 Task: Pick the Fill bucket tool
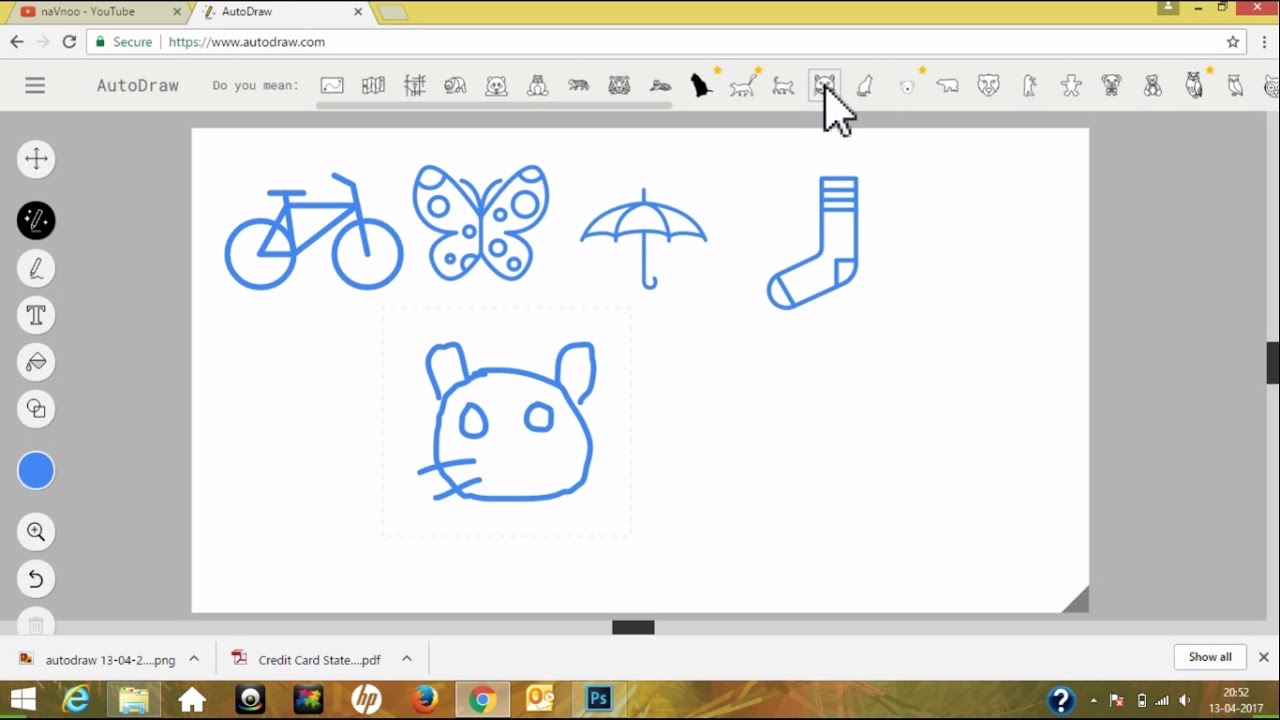36,362
